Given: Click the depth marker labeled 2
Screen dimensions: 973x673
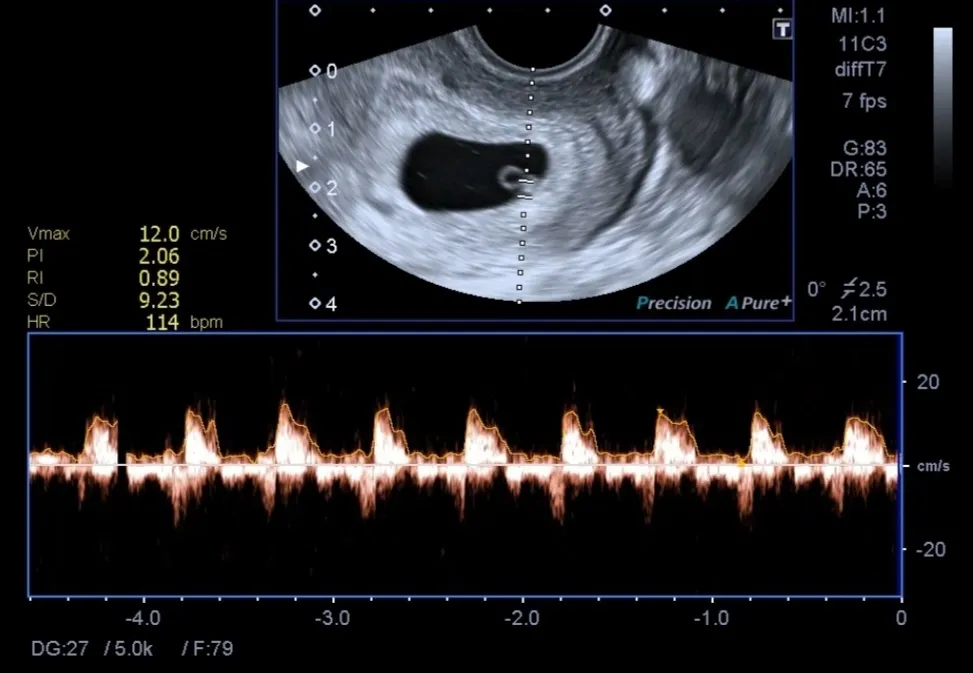Looking at the screenshot, I should pos(324,187).
